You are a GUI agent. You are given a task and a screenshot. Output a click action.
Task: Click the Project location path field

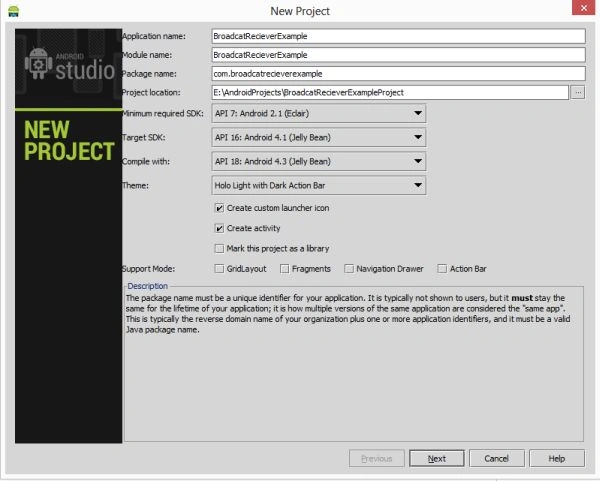coord(390,93)
